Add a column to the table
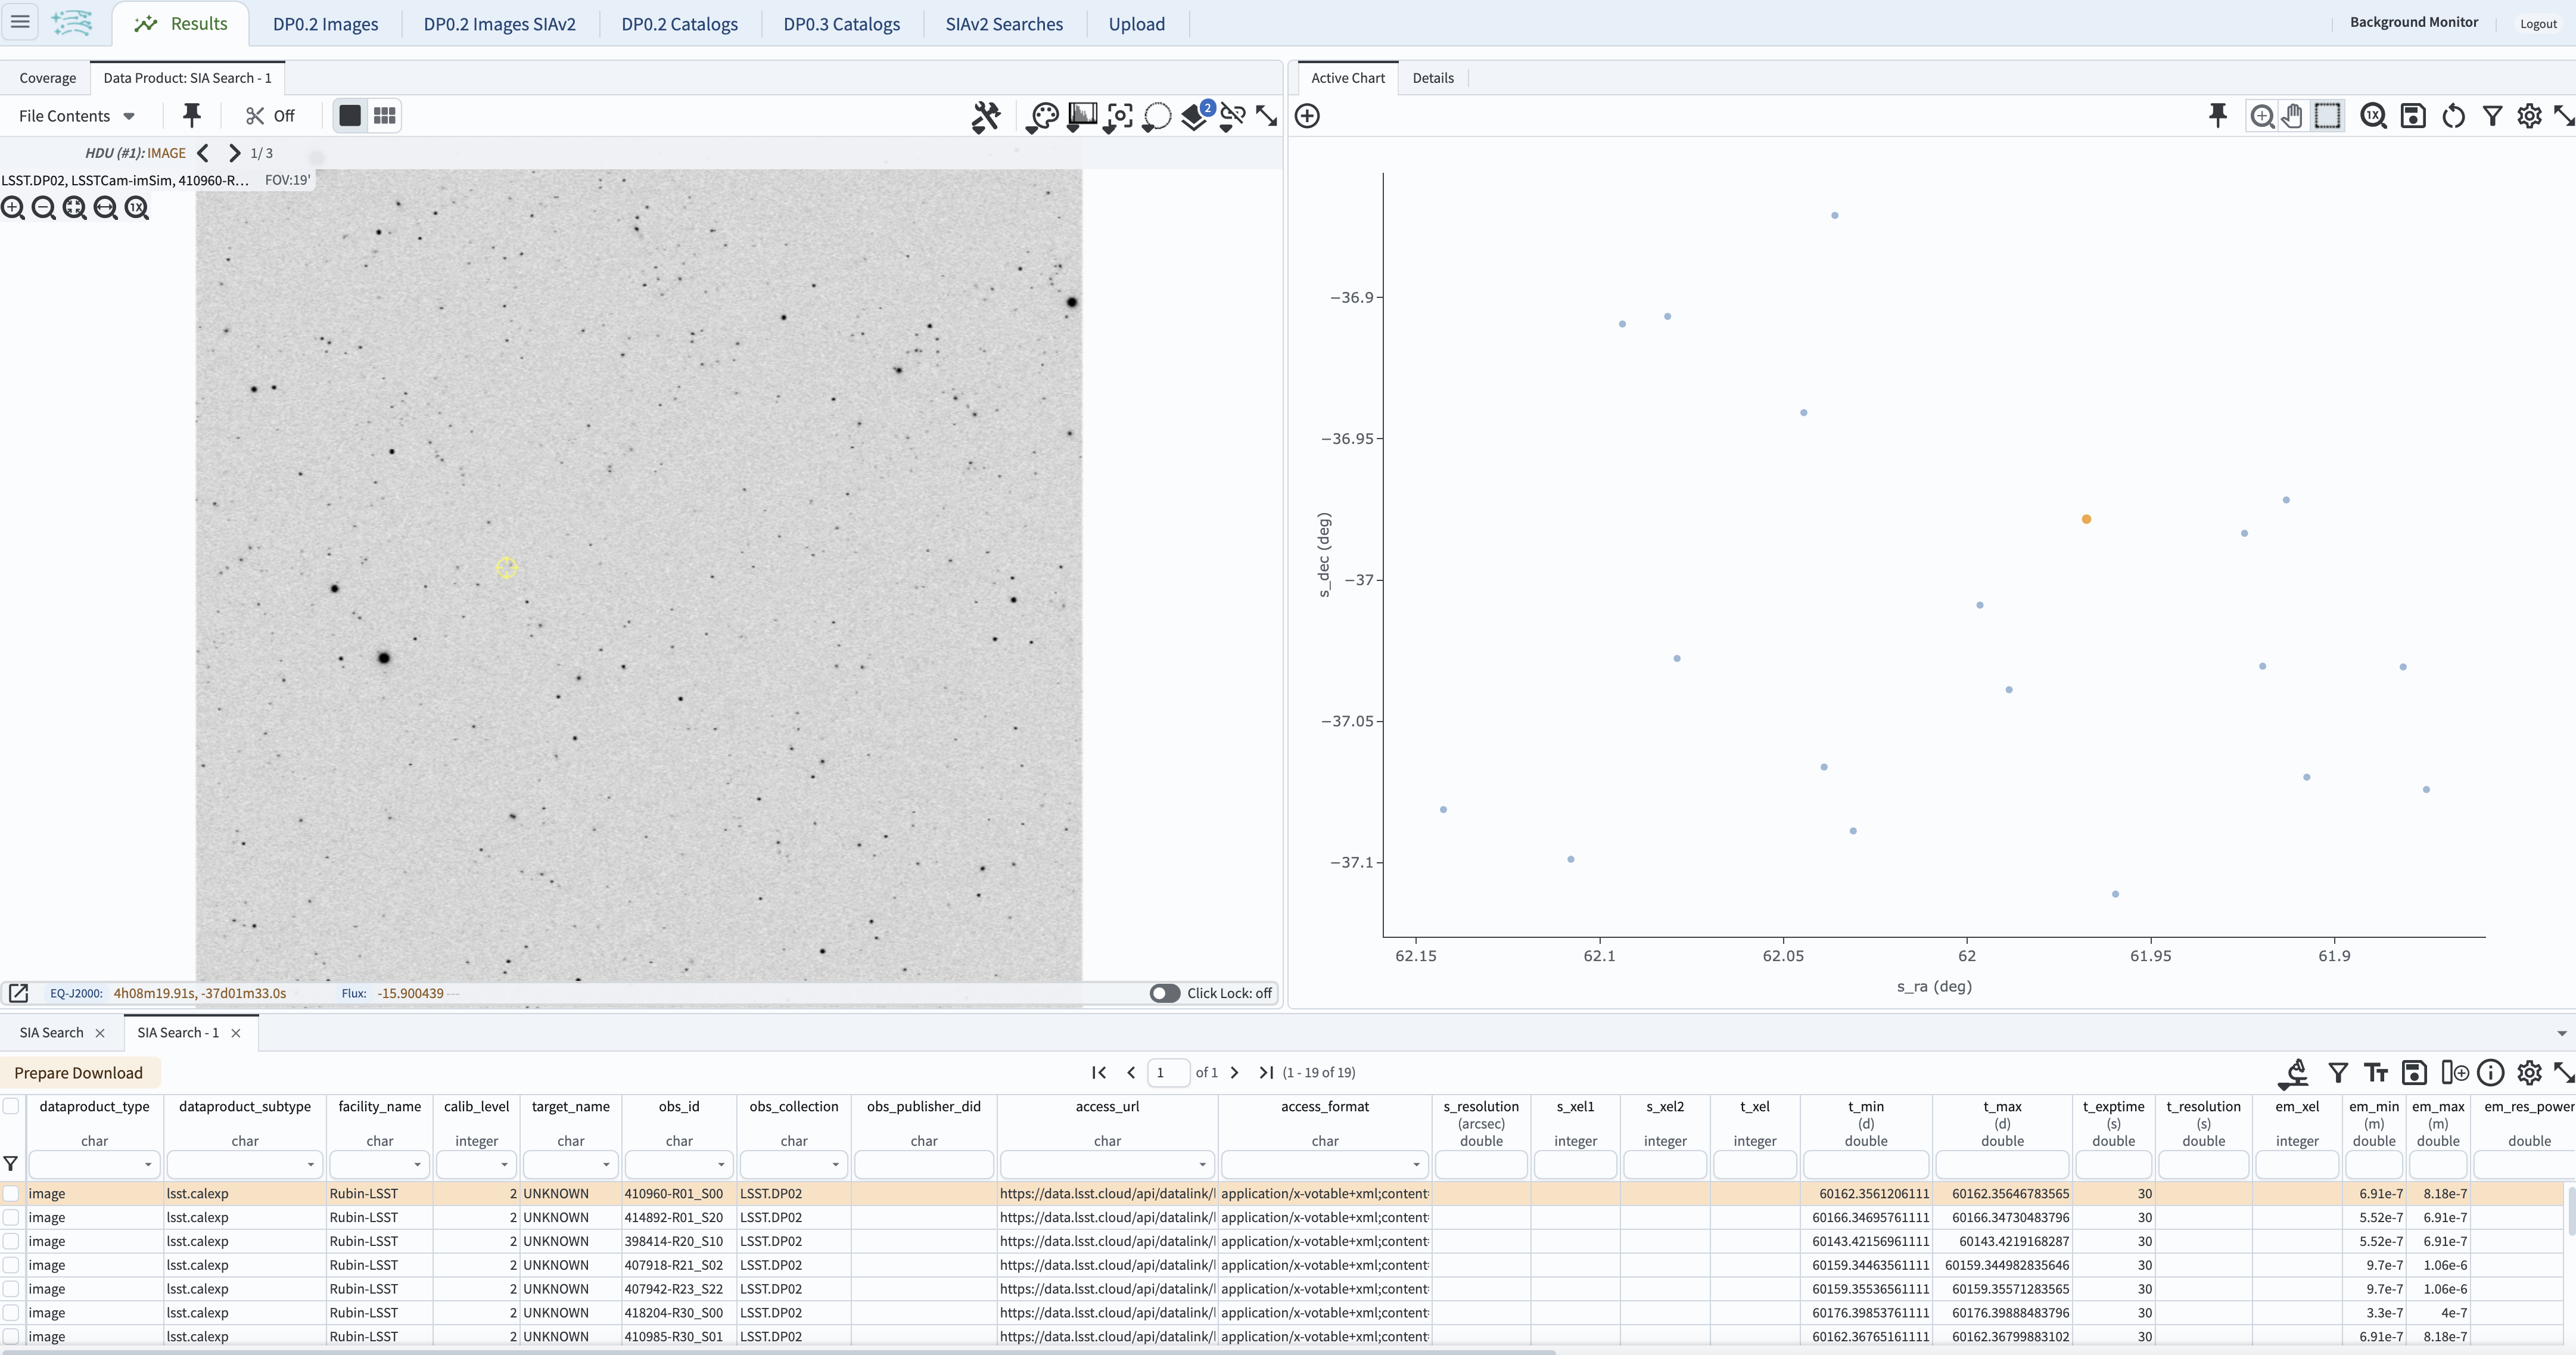2576x1355 pixels. pos(2456,1072)
